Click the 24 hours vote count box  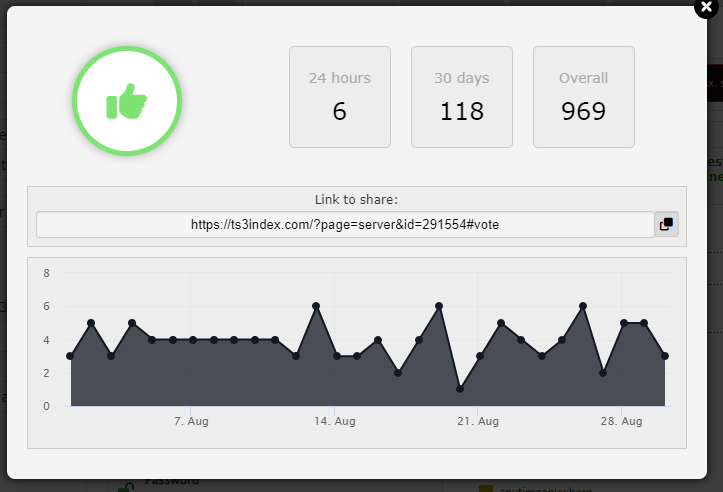pyautogui.click(x=339, y=97)
